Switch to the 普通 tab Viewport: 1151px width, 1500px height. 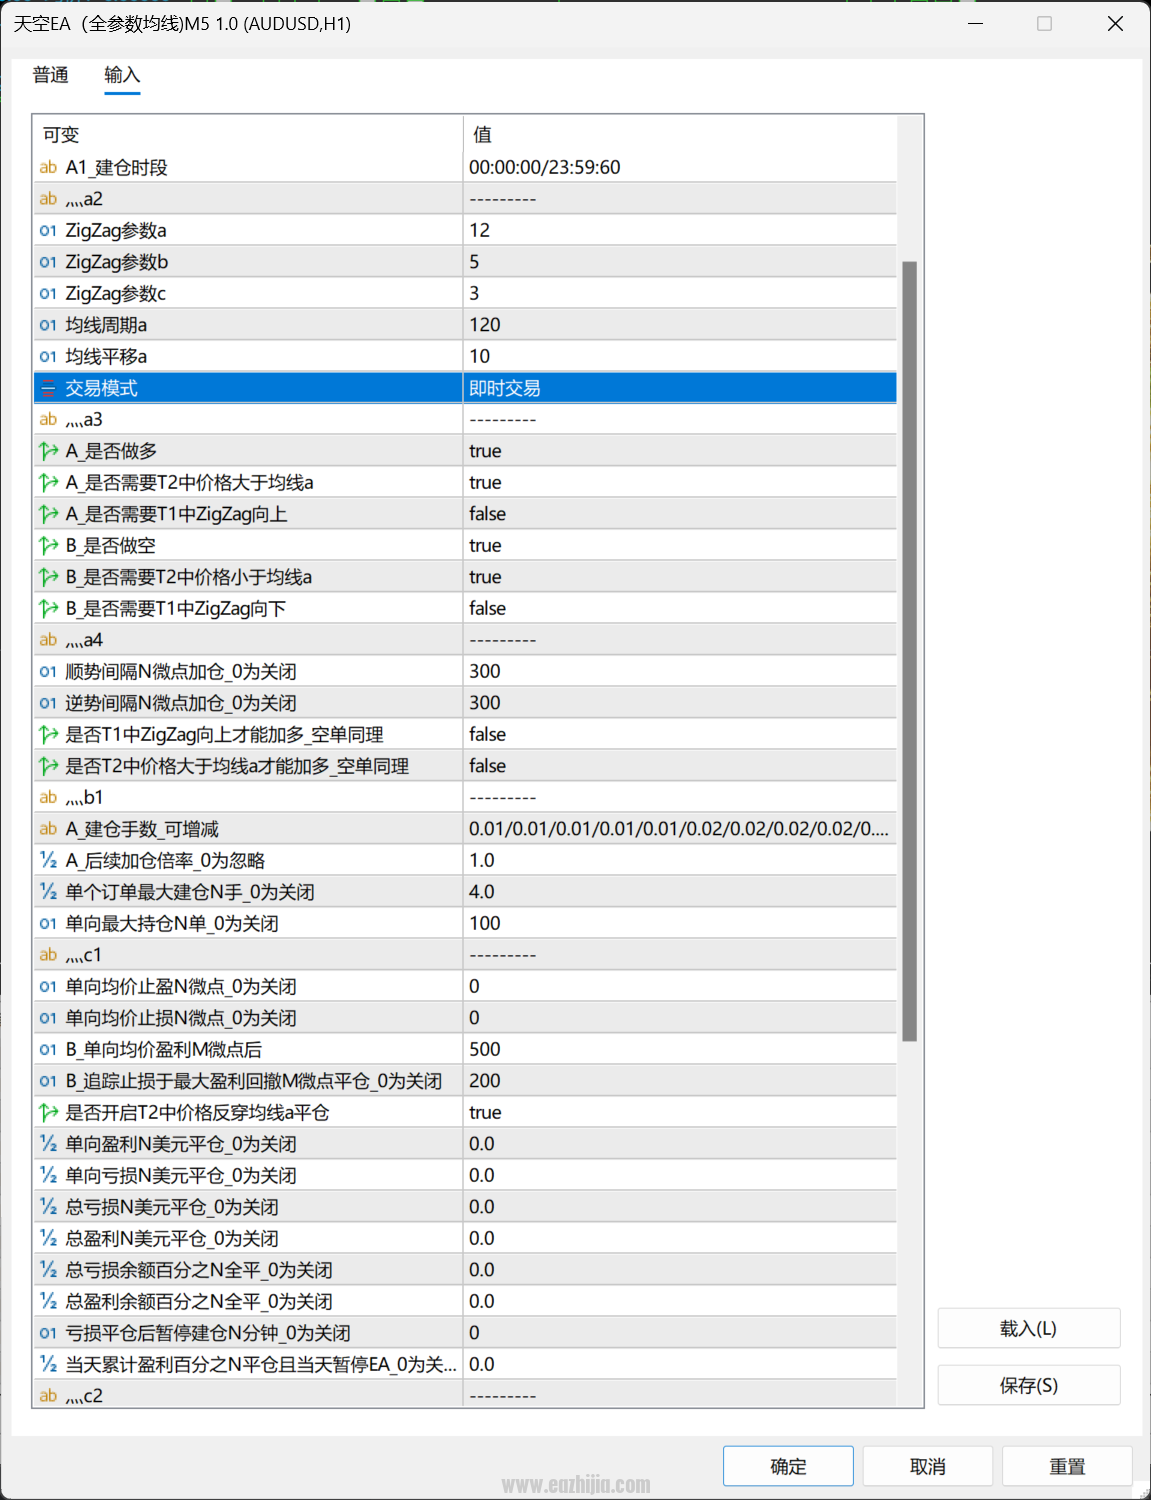(51, 75)
